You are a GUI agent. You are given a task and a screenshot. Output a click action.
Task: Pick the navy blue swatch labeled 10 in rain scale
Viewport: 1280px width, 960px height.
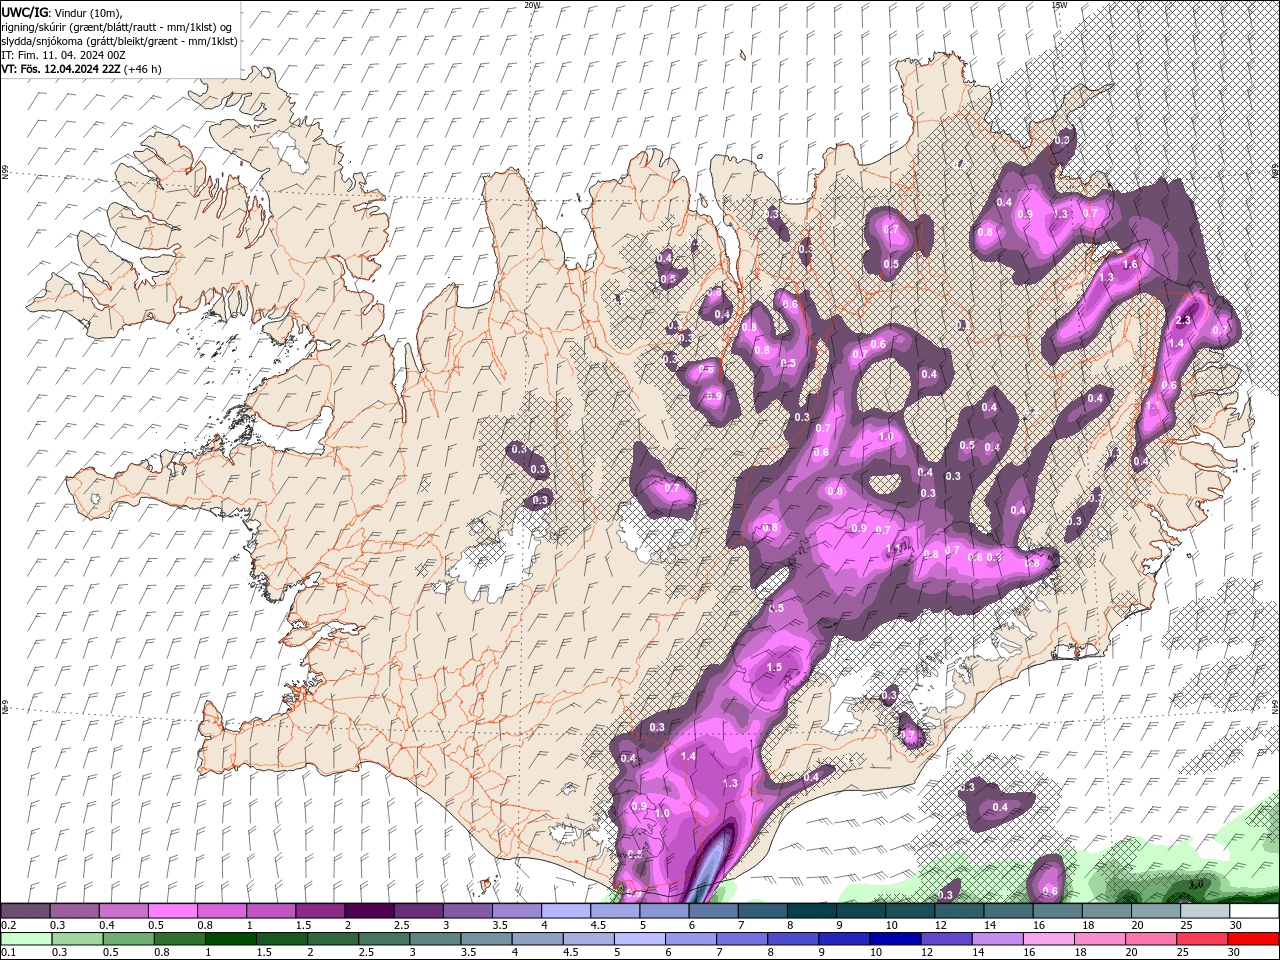[x=894, y=939]
